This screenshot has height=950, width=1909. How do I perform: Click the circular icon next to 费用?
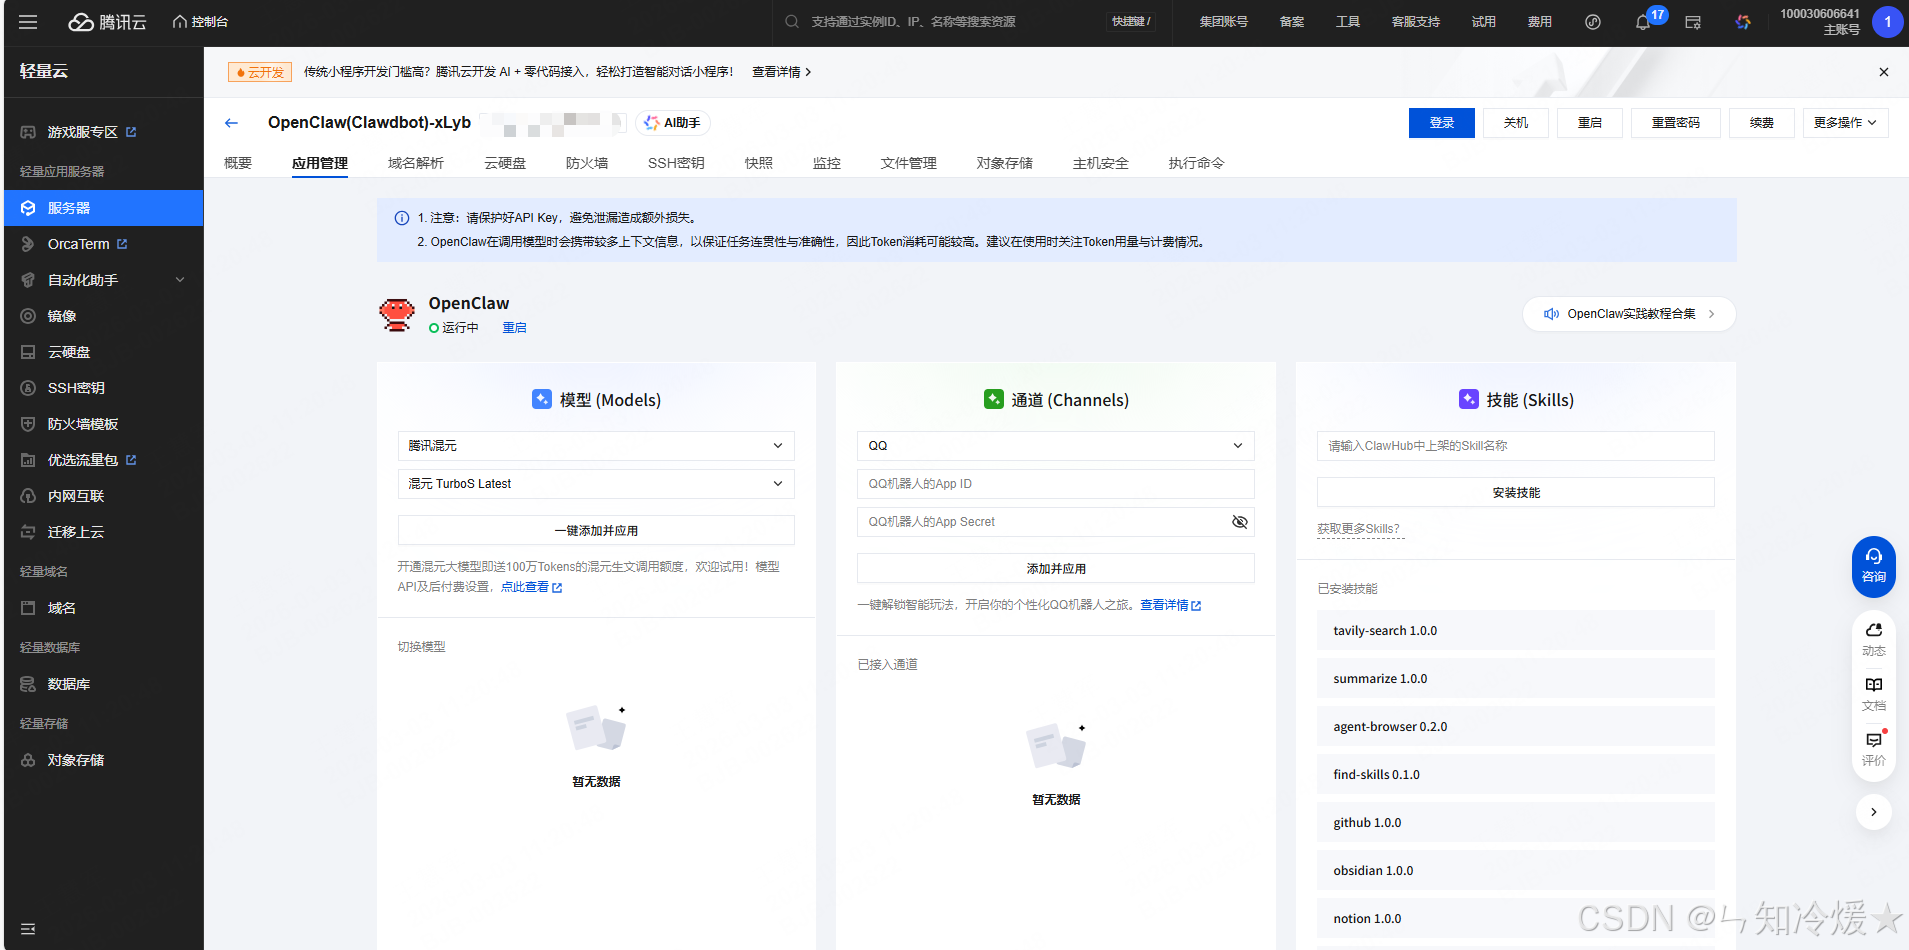click(x=1593, y=22)
